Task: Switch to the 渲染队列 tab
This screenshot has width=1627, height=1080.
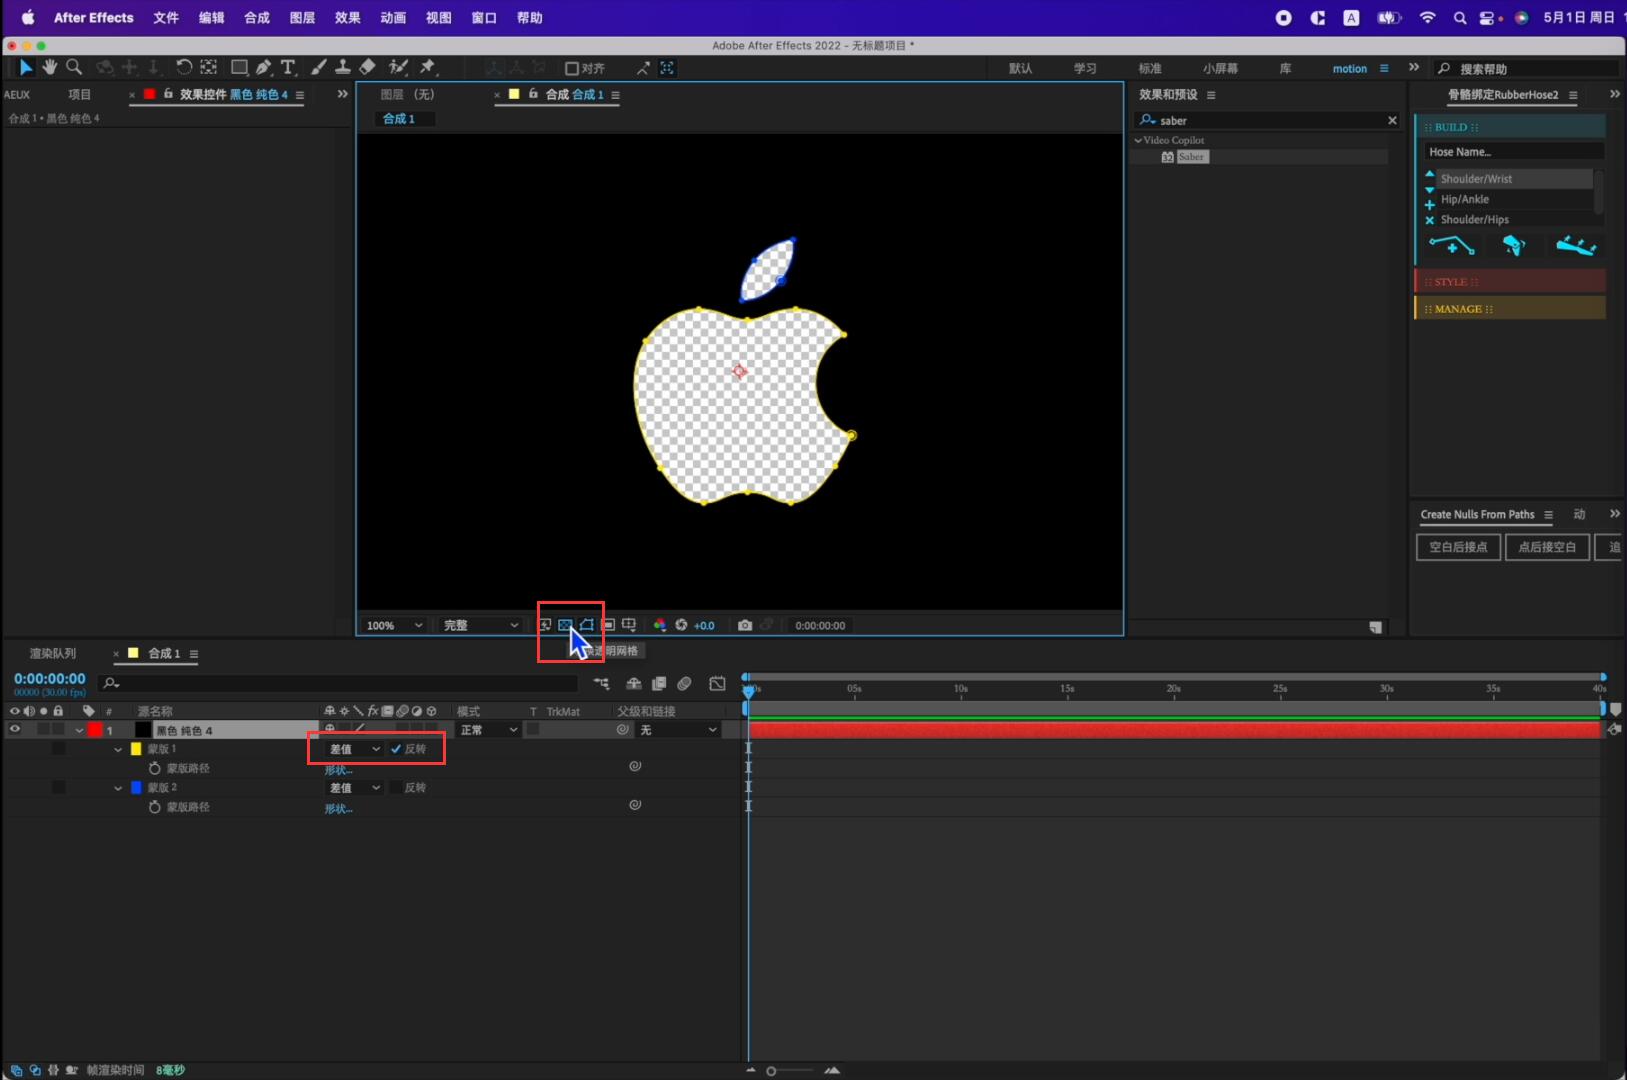Action: pos(52,653)
